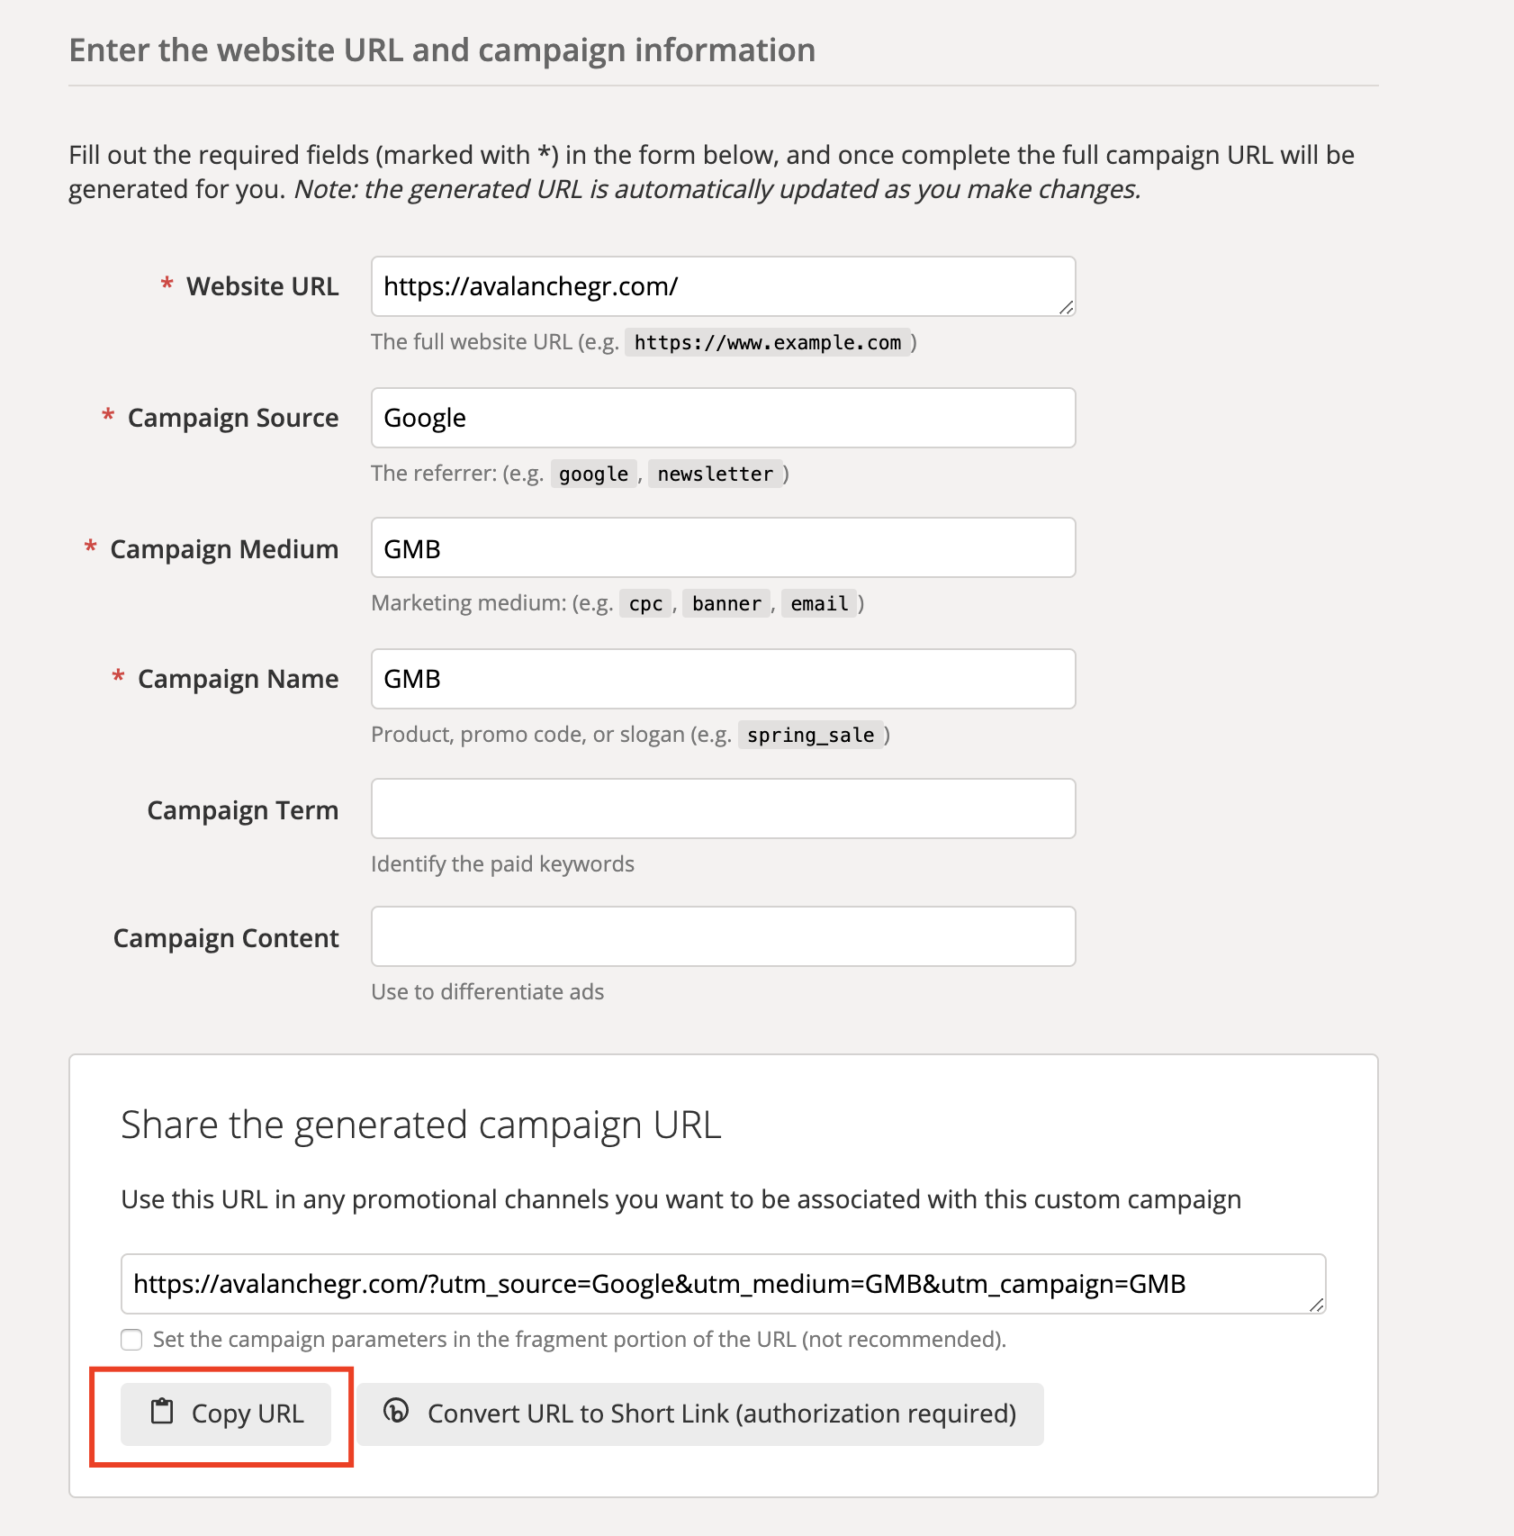Click the google example chip
Viewport: 1514px width, 1536px height.
(x=593, y=473)
